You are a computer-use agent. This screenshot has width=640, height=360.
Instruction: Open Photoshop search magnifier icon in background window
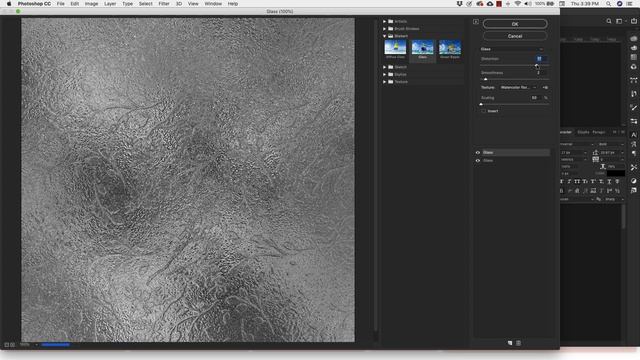(609, 21)
